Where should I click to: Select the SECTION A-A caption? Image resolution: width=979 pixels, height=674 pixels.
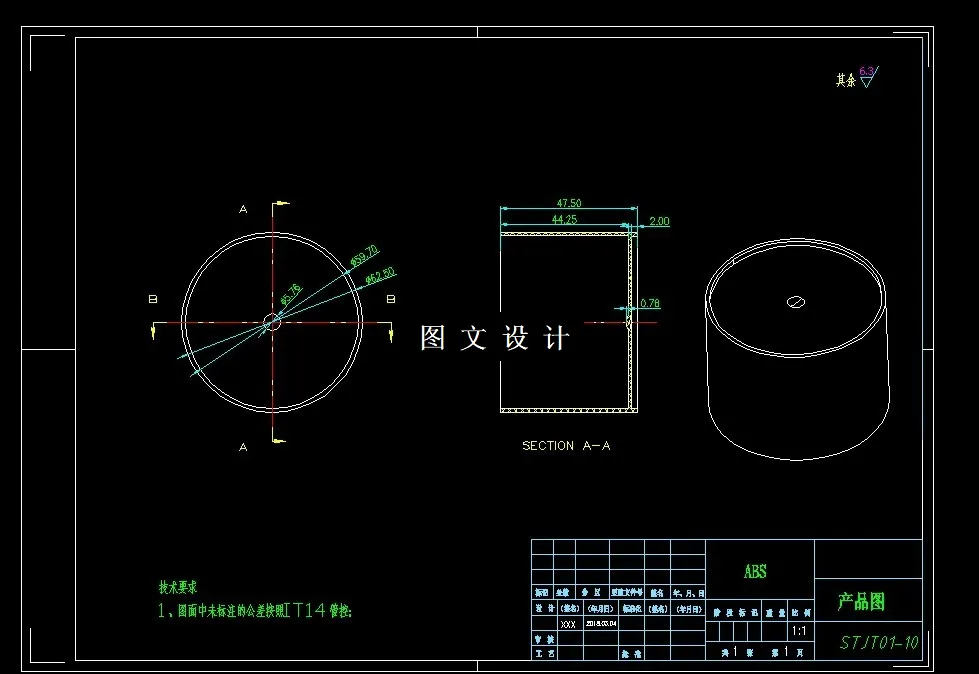[566, 446]
